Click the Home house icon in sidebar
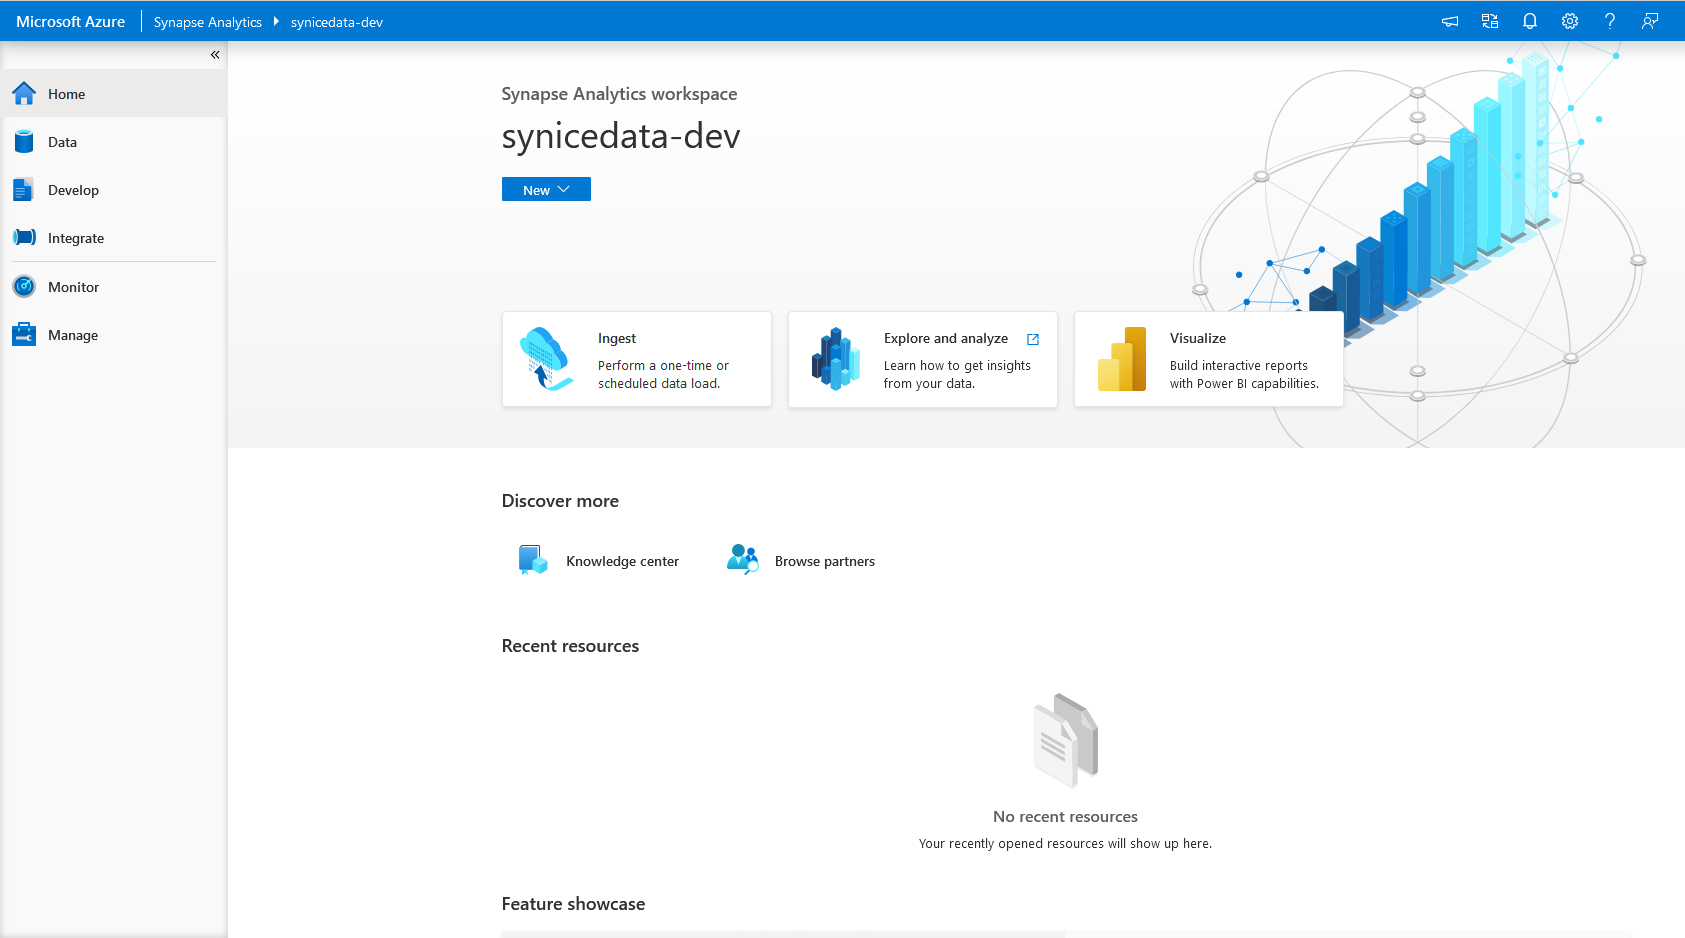The image size is (1685, 938). tap(24, 94)
